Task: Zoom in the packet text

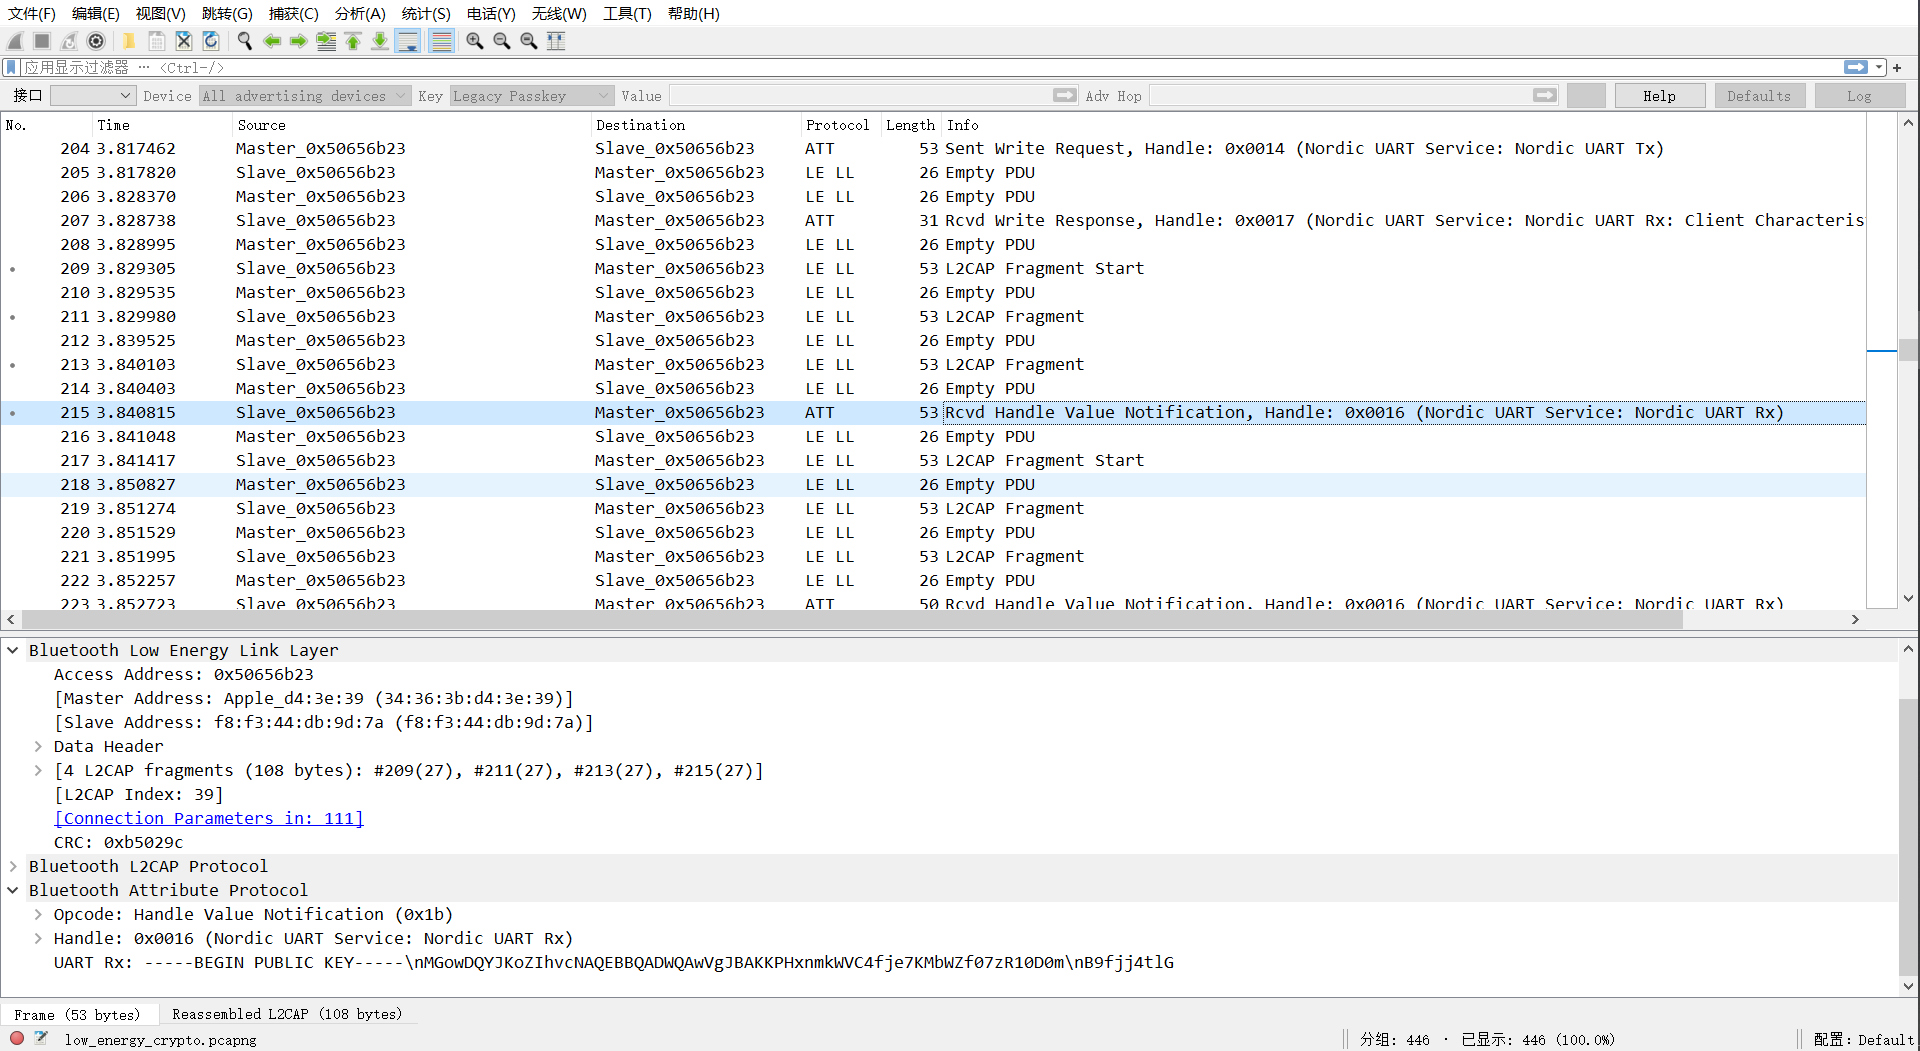Action: pyautogui.click(x=475, y=41)
